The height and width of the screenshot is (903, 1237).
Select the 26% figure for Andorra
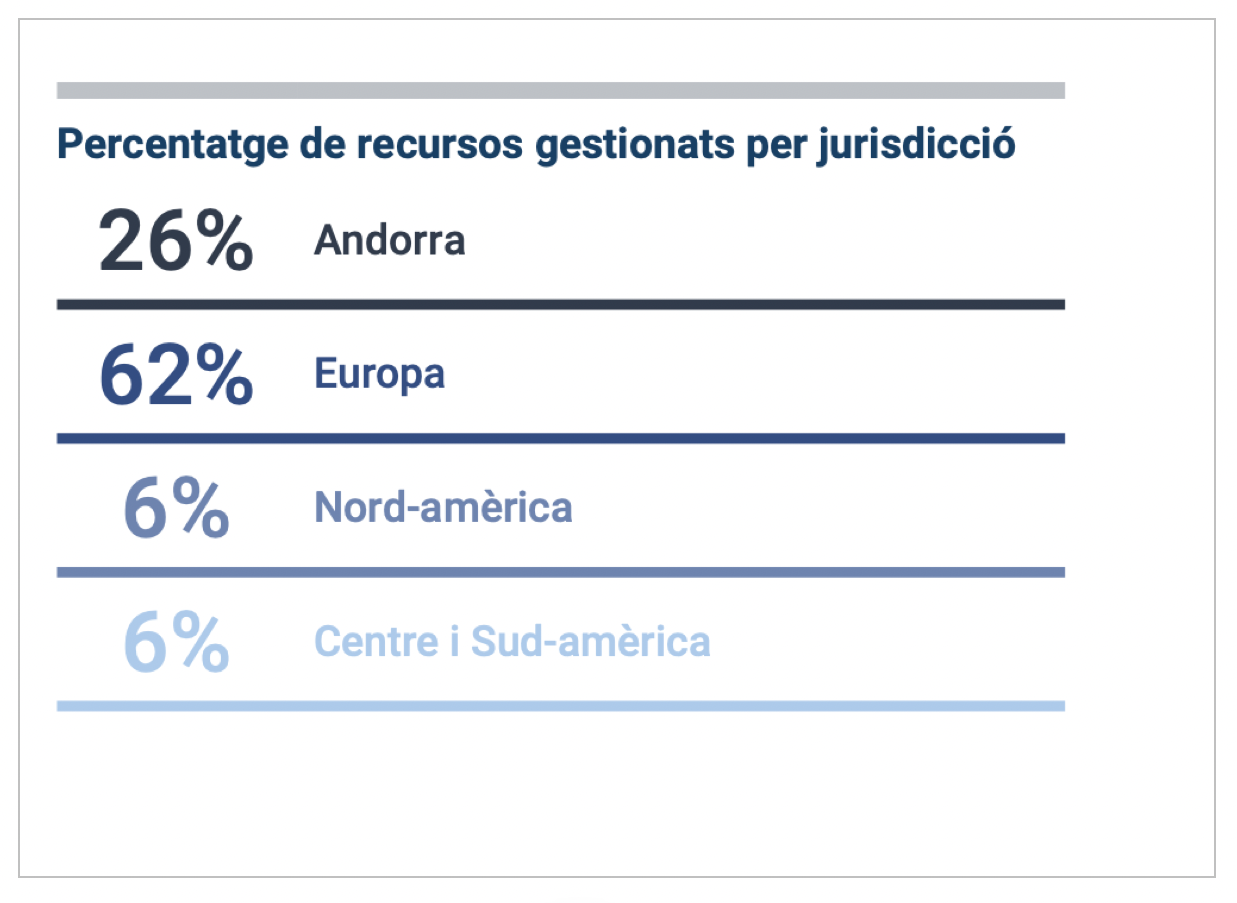click(175, 242)
